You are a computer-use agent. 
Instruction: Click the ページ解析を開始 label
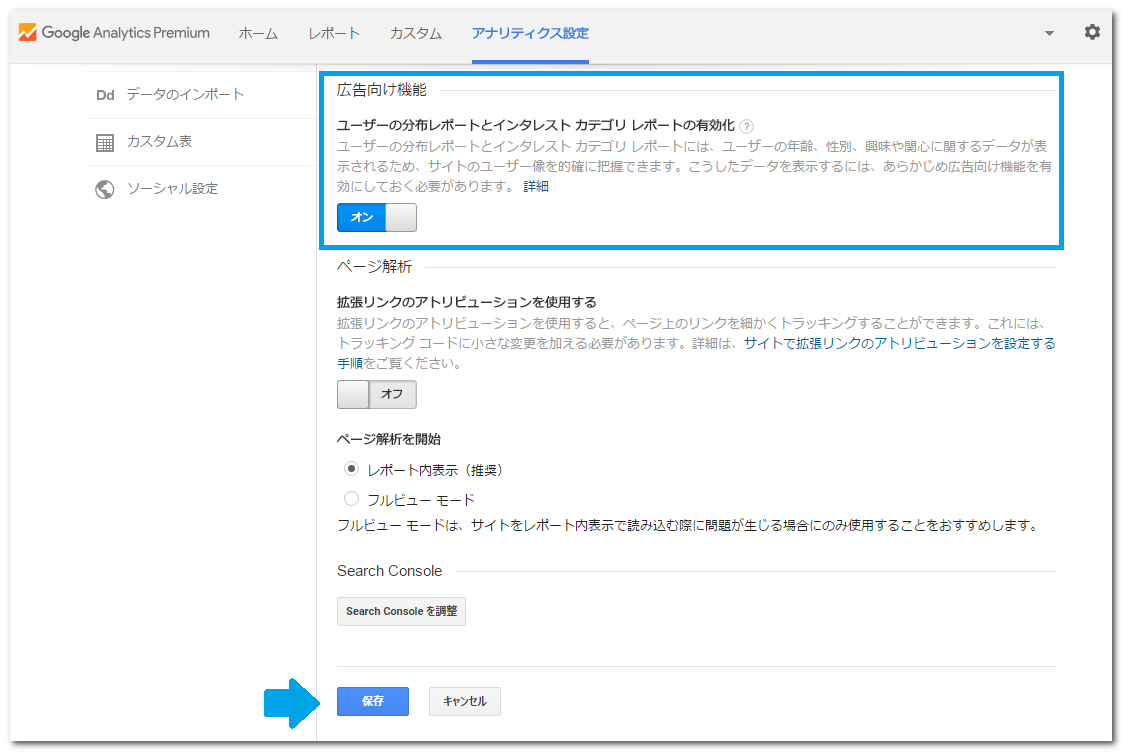tap(389, 439)
